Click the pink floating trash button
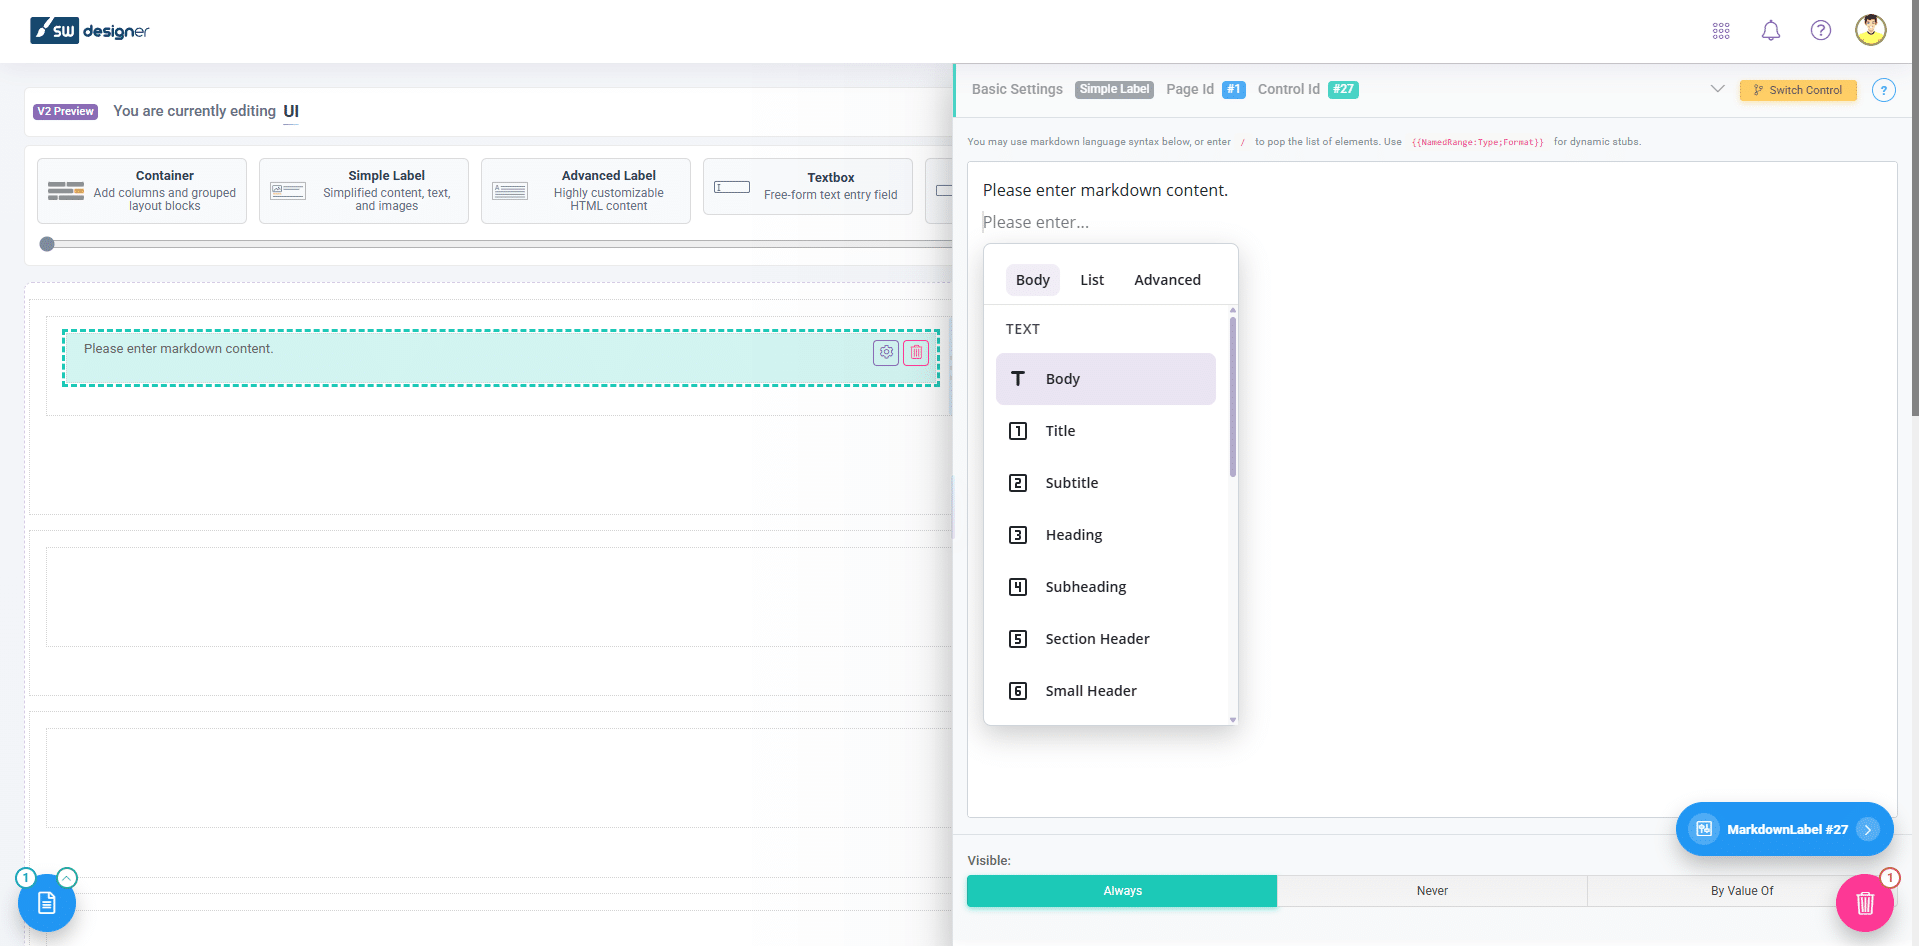This screenshot has height=946, width=1919. (1864, 903)
